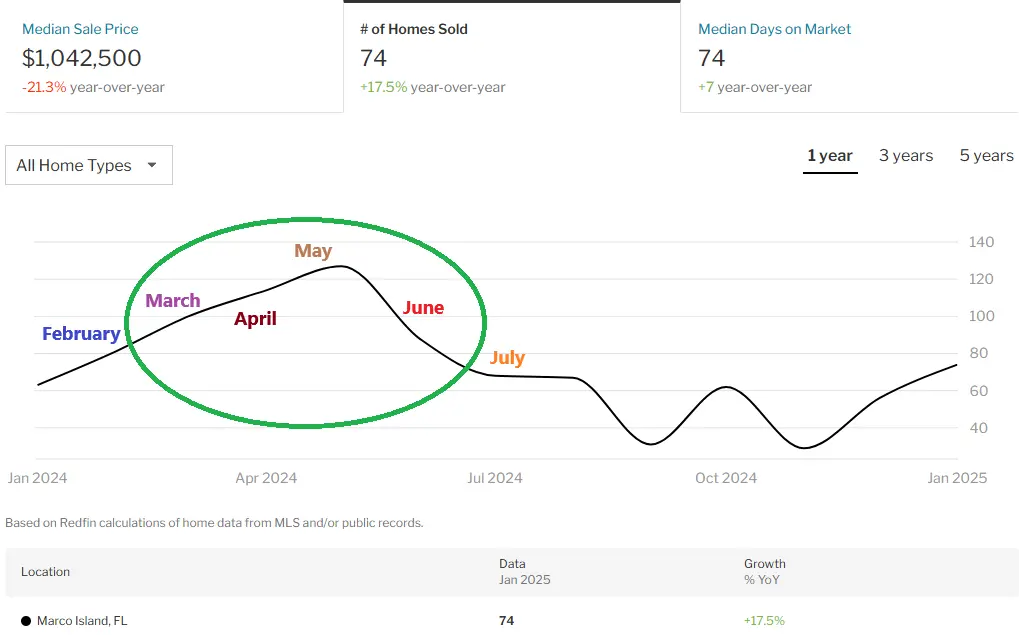Click the Marco Island, FL black dot
Screen dimensions: 1019x635
coord(26,621)
